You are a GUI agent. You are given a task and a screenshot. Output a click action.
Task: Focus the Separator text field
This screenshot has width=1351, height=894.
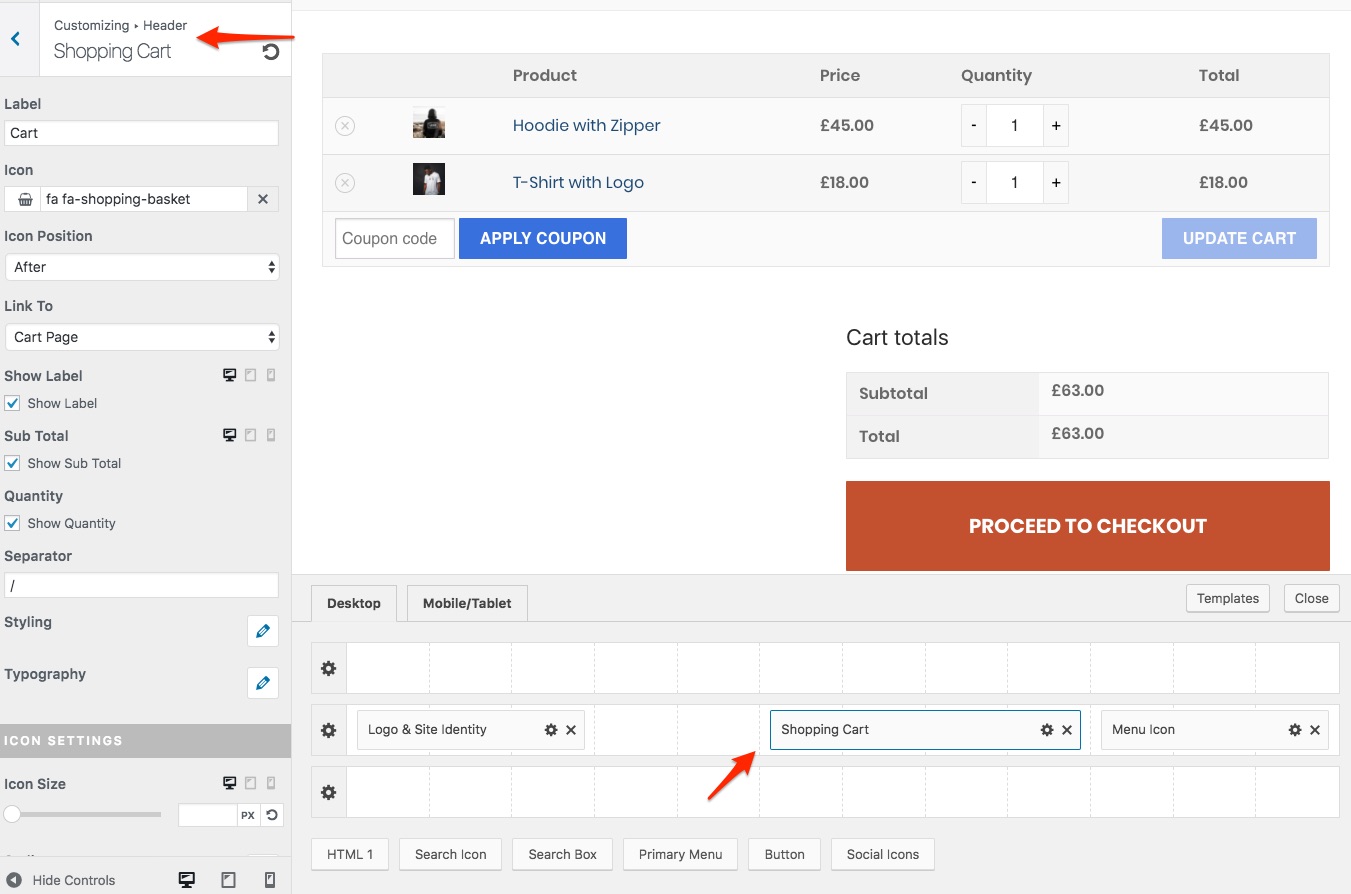pyautogui.click(x=142, y=585)
